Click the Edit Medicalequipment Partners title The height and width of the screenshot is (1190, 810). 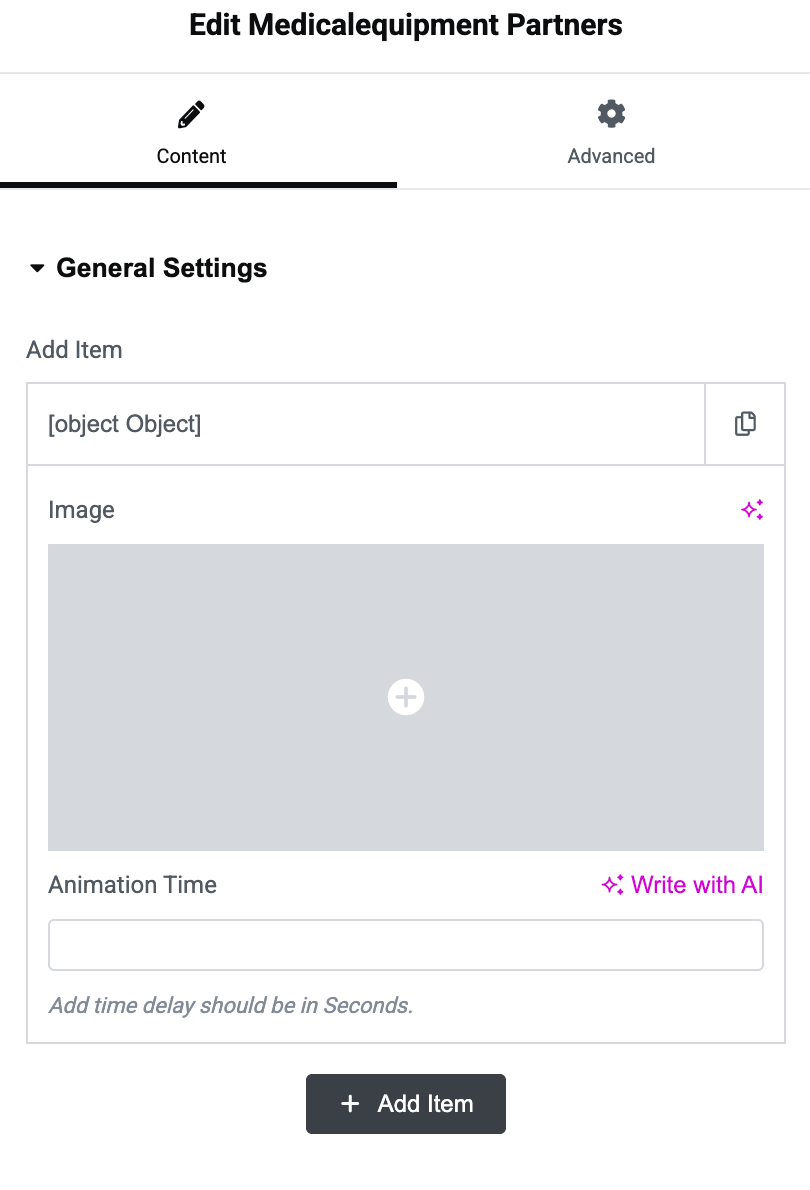tap(406, 26)
